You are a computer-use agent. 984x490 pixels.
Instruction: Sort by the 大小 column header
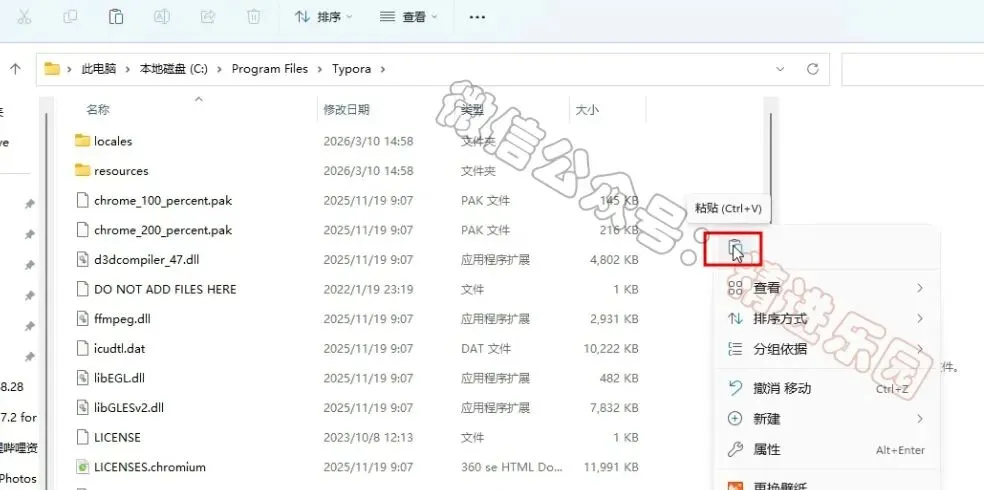[587, 110]
